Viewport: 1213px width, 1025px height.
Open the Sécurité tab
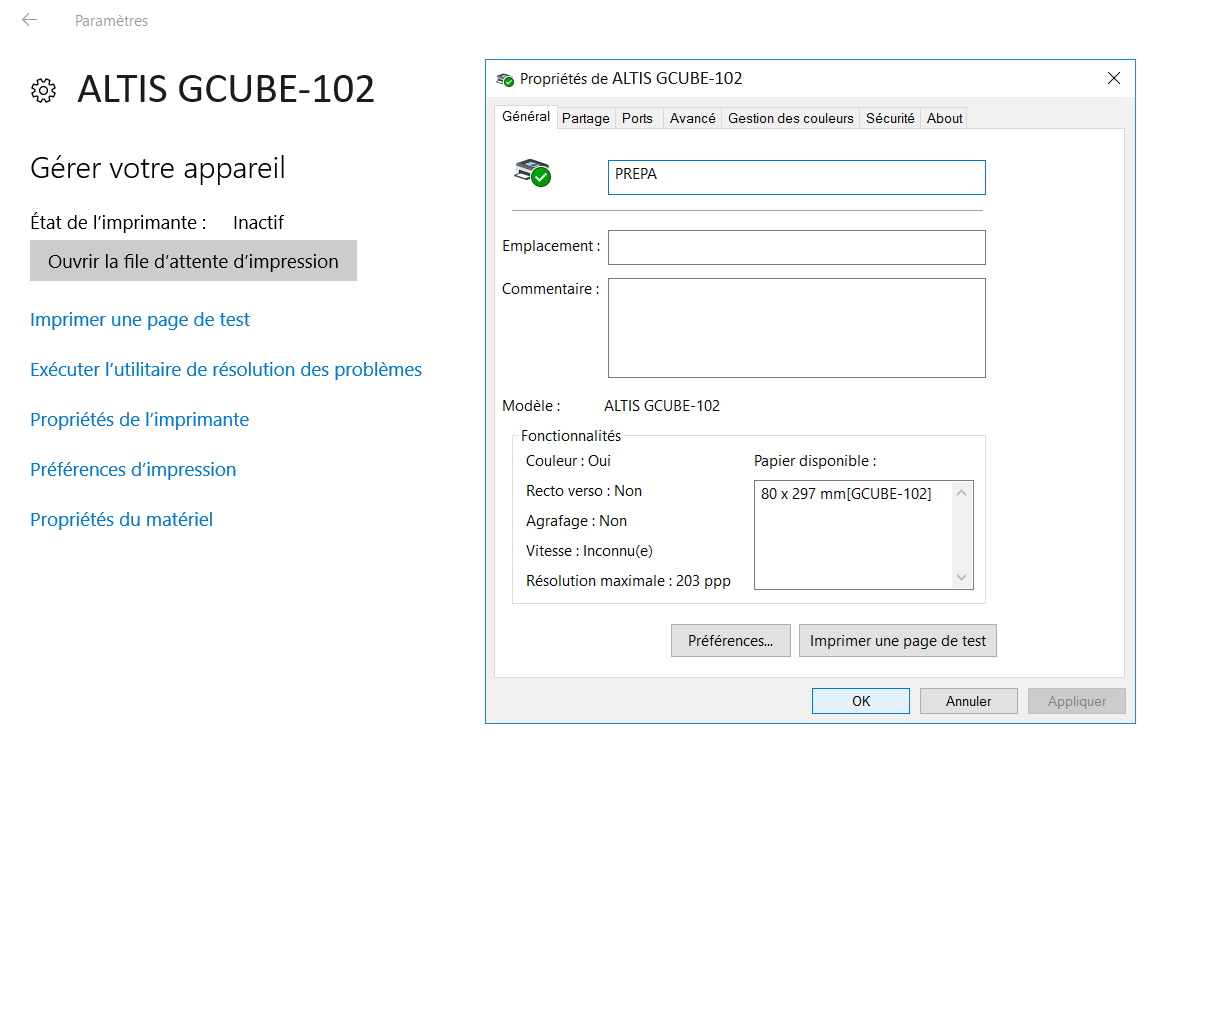(890, 118)
